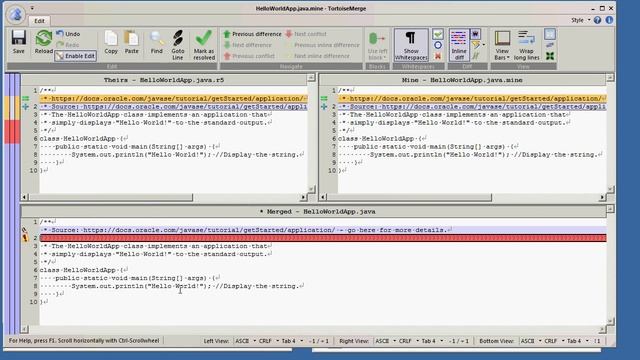Click the blue About info icon

tap(609, 20)
